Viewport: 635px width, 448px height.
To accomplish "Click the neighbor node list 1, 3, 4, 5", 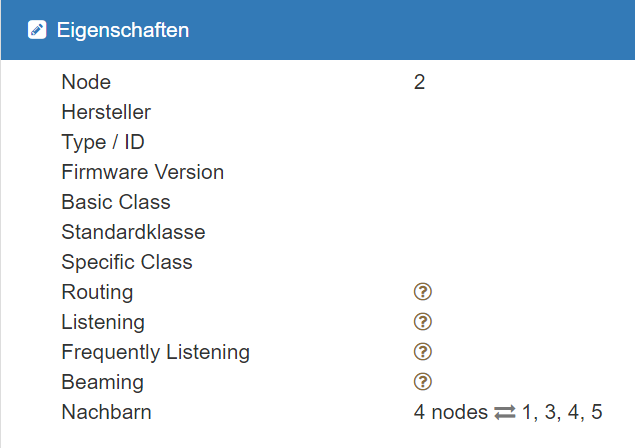I will [562, 412].
